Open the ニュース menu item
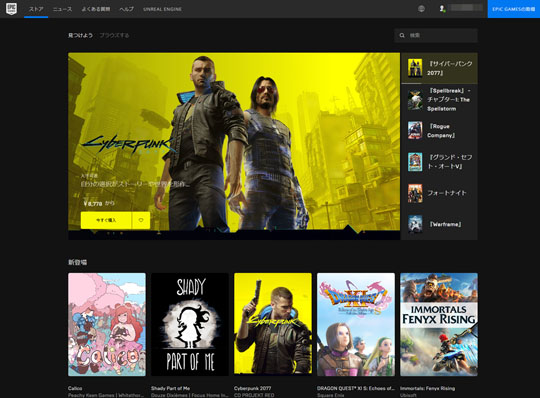The width and height of the screenshot is (540, 398). 63,9
